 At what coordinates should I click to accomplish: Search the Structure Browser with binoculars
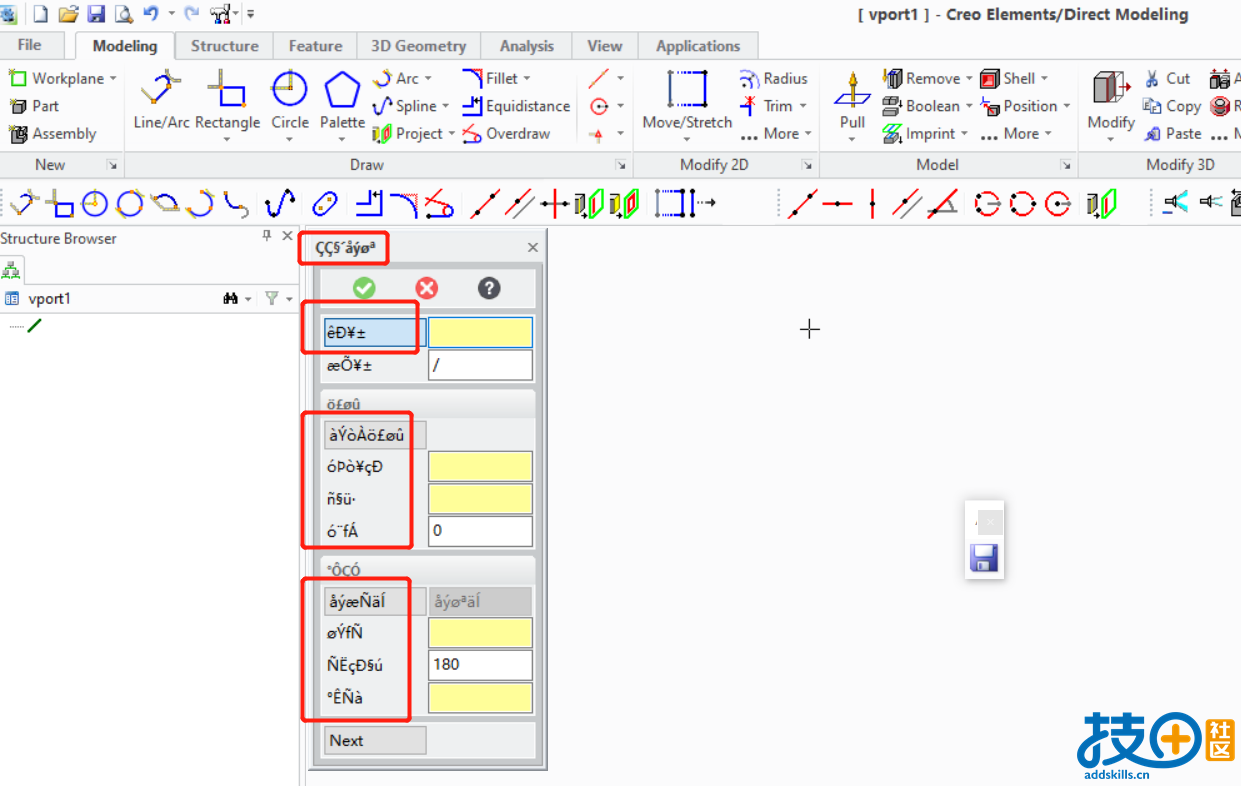[230, 298]
